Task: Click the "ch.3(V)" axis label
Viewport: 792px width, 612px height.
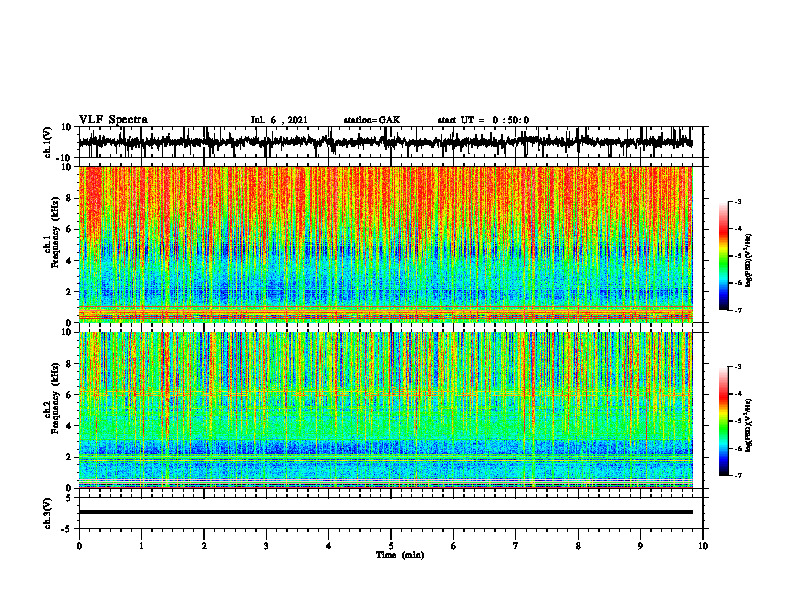Action: 48,513
